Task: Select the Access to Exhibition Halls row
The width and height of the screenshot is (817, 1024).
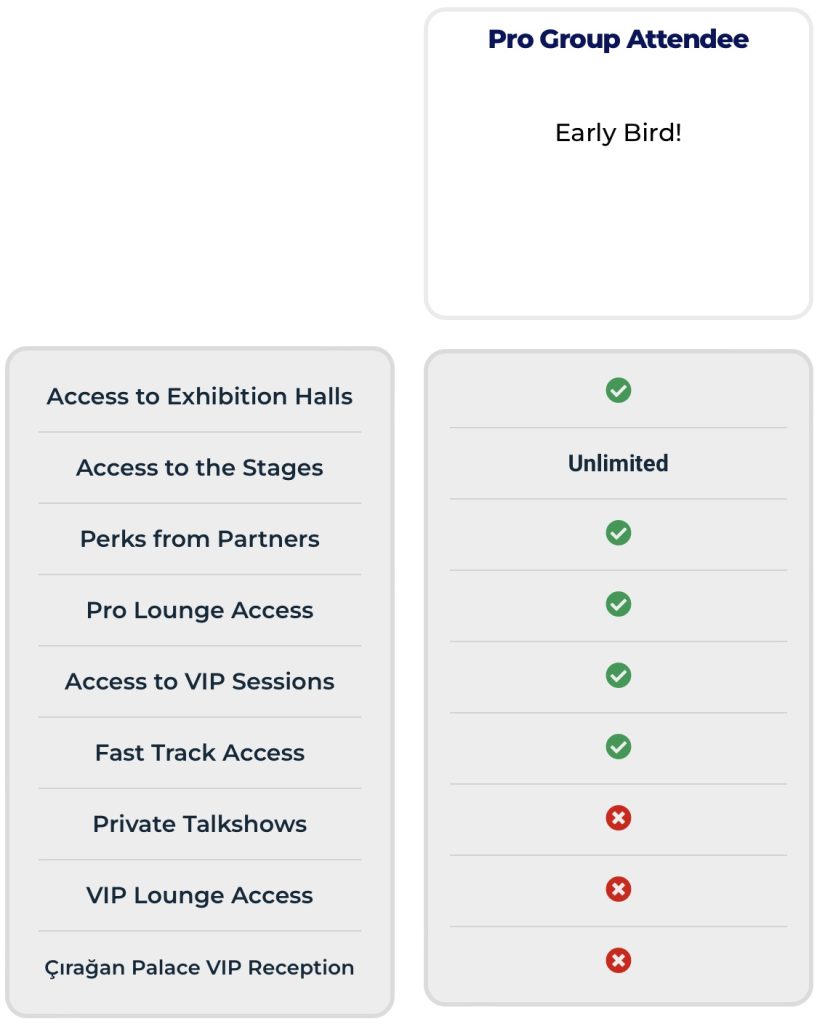Action: pyautogui.click(x=199, y=396)
